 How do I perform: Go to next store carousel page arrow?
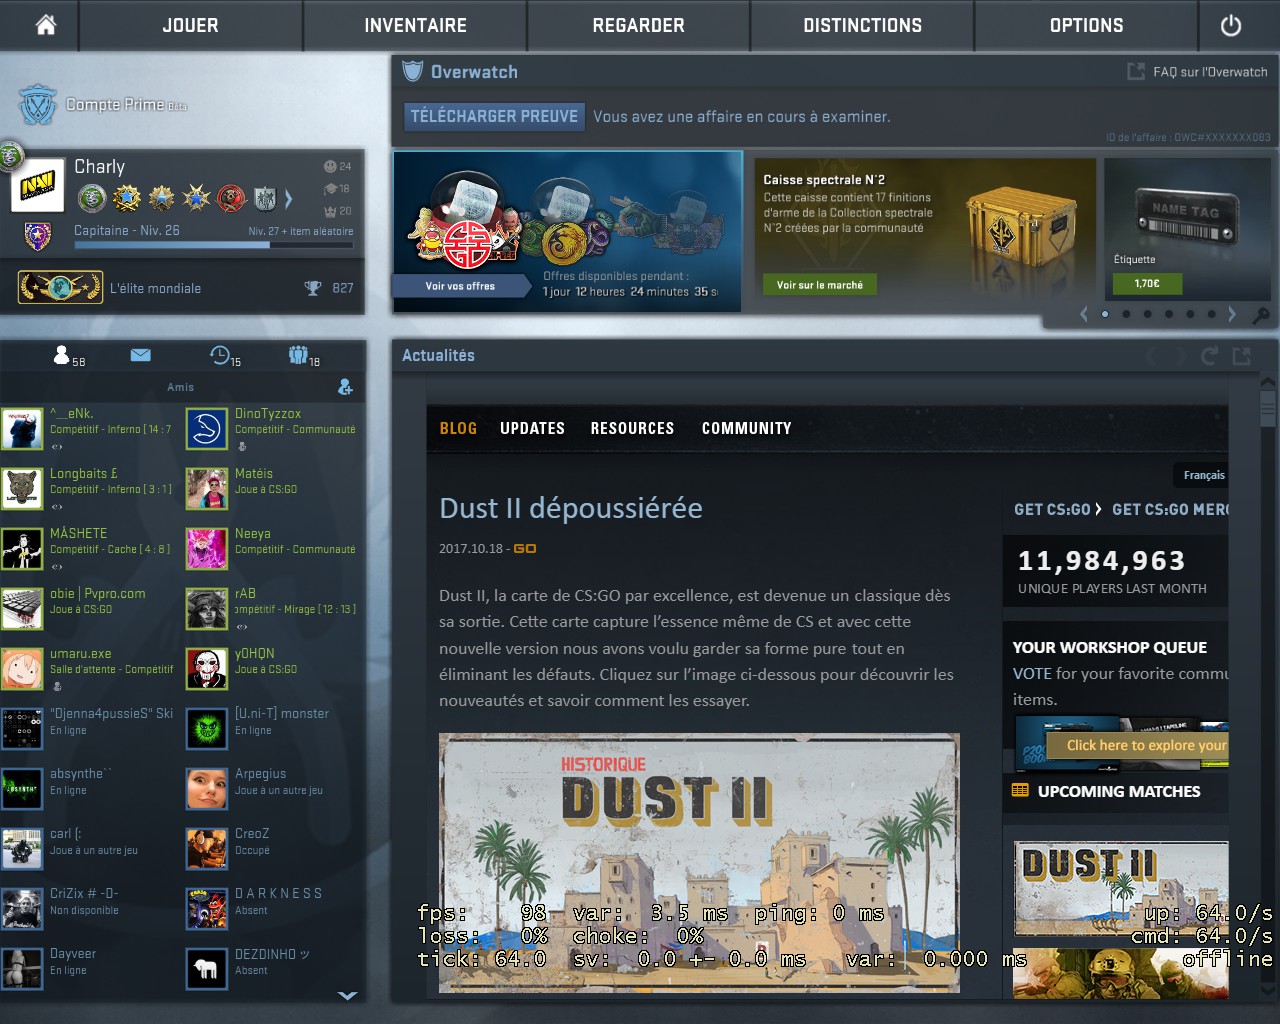coord(1232,314)
